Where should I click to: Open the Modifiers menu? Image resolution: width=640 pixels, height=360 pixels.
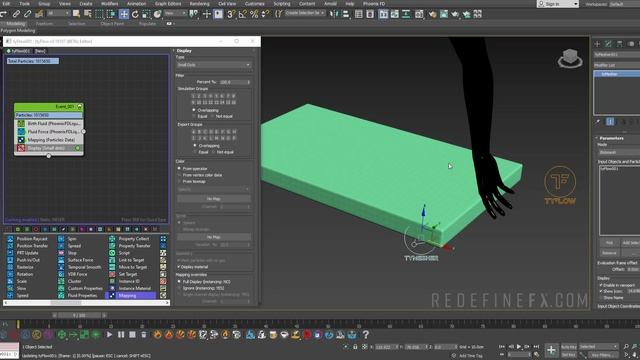[109, 4]
